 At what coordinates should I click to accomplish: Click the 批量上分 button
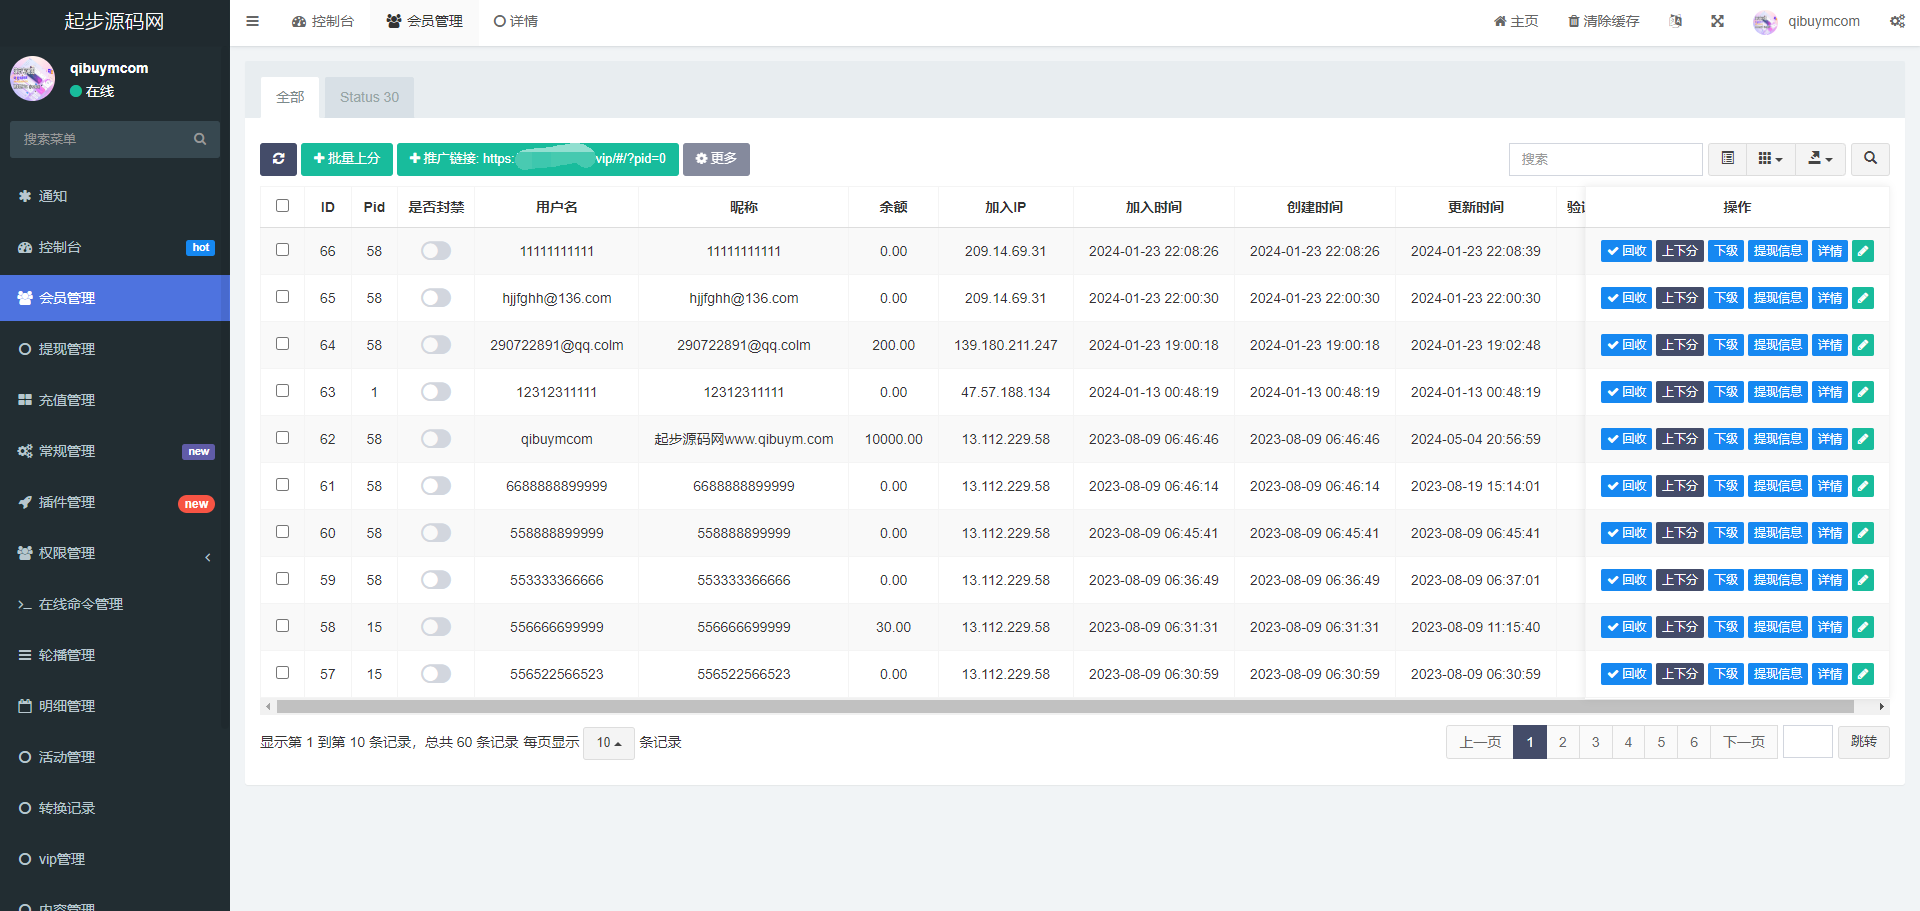pos(347,159)
